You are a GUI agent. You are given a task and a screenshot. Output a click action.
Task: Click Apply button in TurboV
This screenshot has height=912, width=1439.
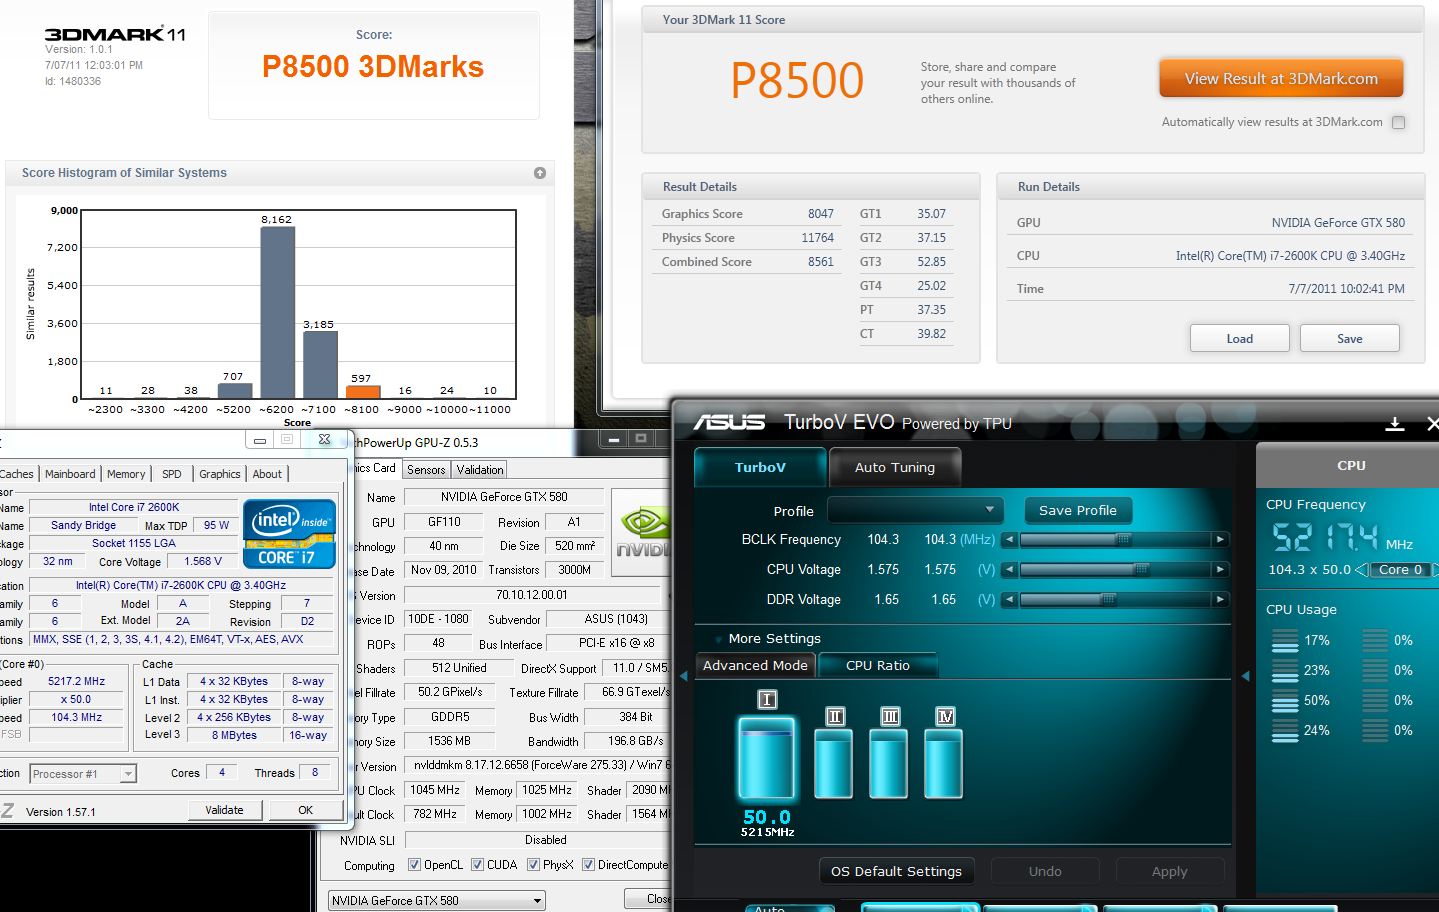1170,871
